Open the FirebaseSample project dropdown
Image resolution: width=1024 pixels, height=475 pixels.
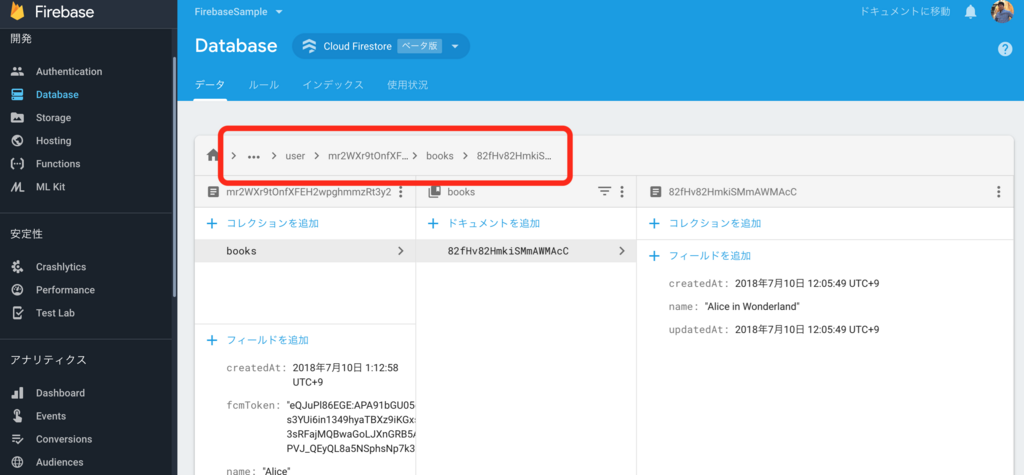(x=238, y=12)
